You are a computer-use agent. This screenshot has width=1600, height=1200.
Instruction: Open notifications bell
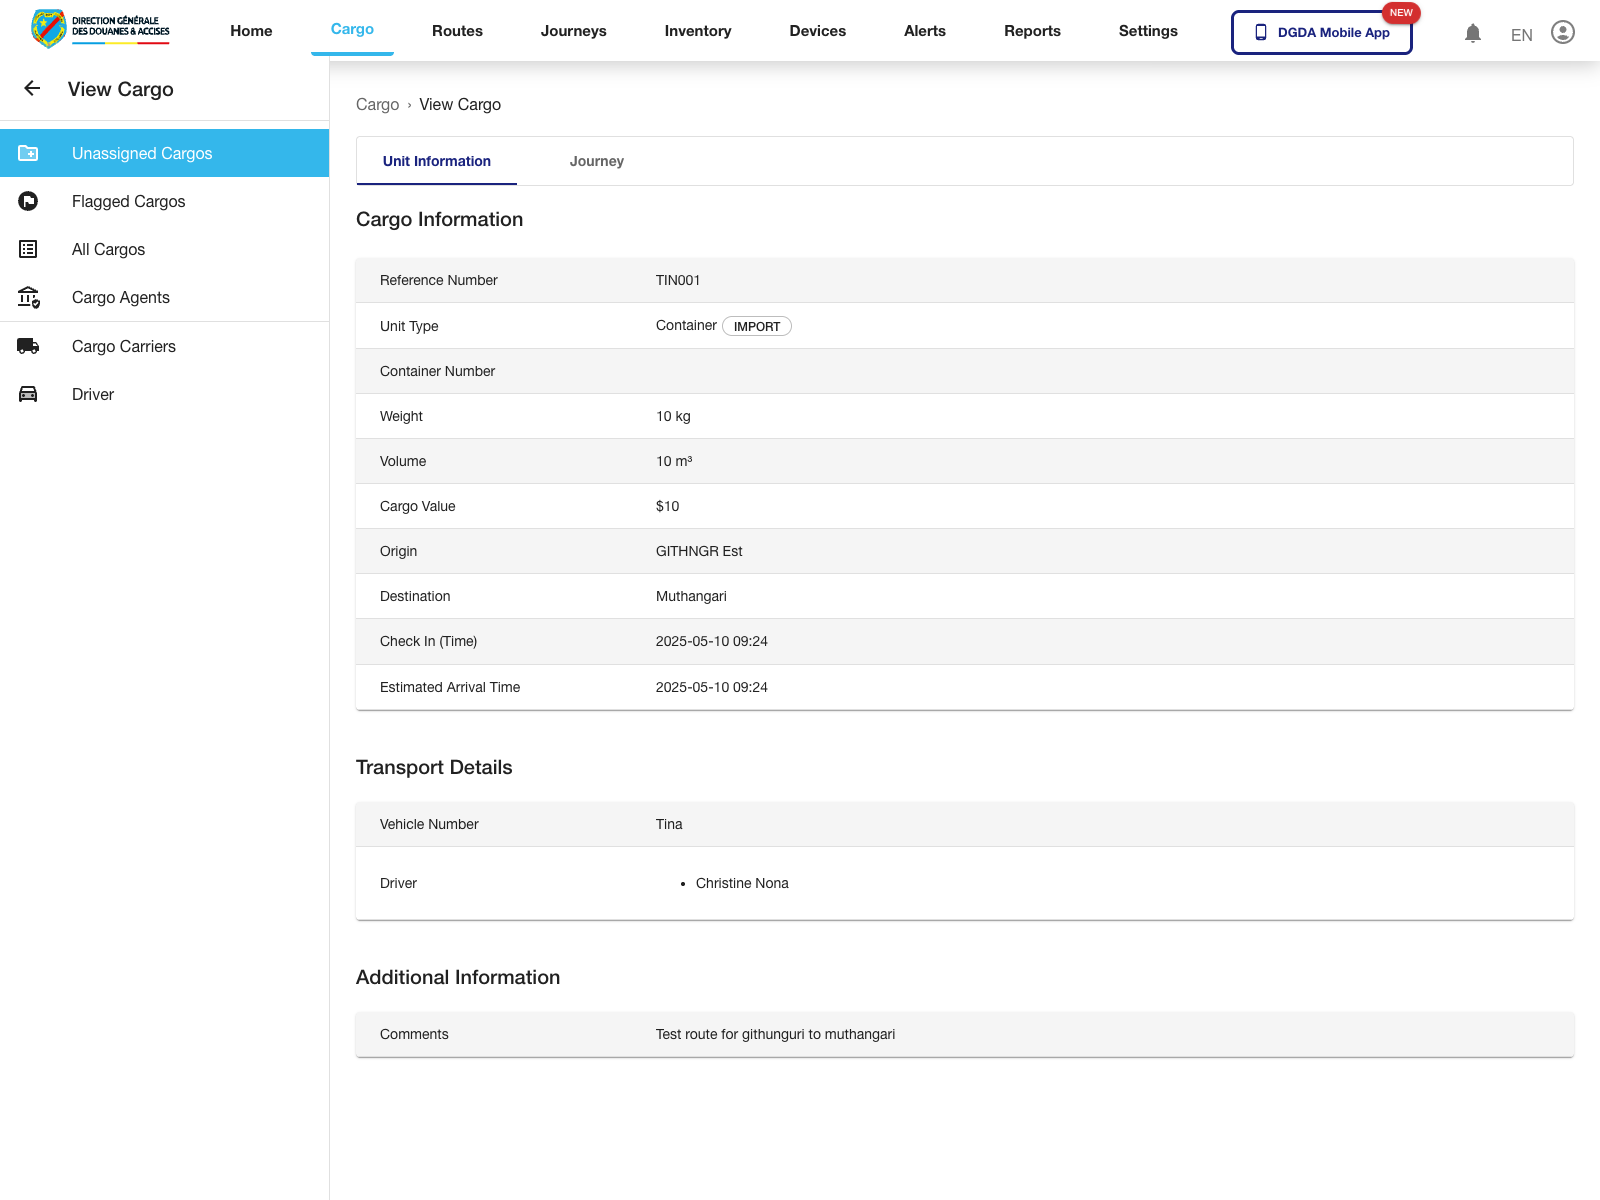pyautogui.click(x=1472, y=33)
